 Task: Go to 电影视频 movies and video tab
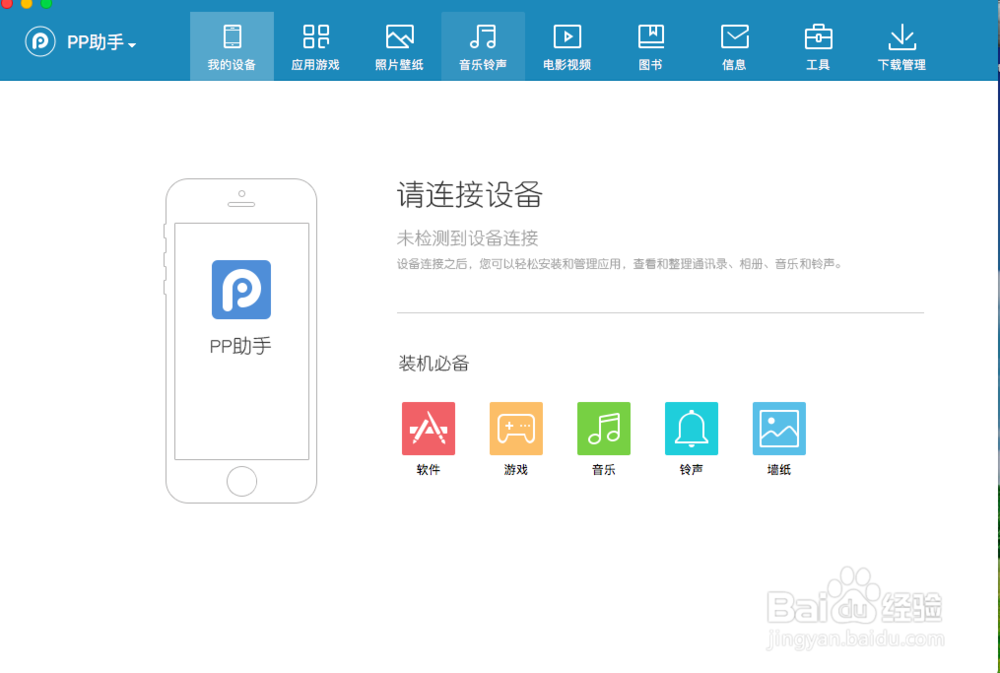pos(567,47)
